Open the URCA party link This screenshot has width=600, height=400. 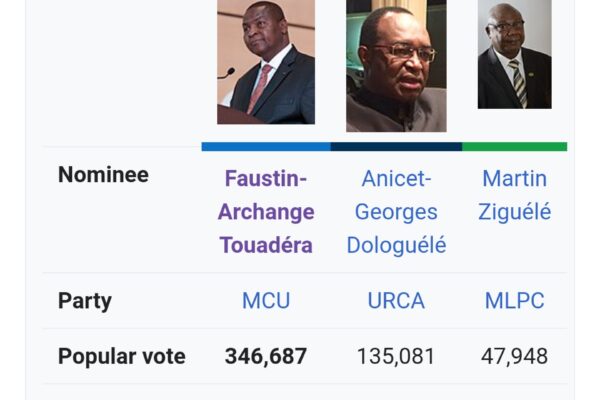(396, 300)
